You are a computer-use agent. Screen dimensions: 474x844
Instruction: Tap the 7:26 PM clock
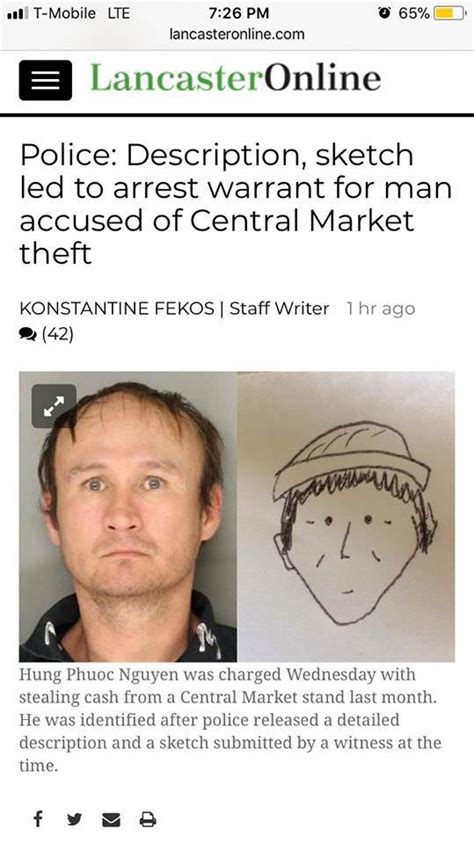click(x=237, y=13)
